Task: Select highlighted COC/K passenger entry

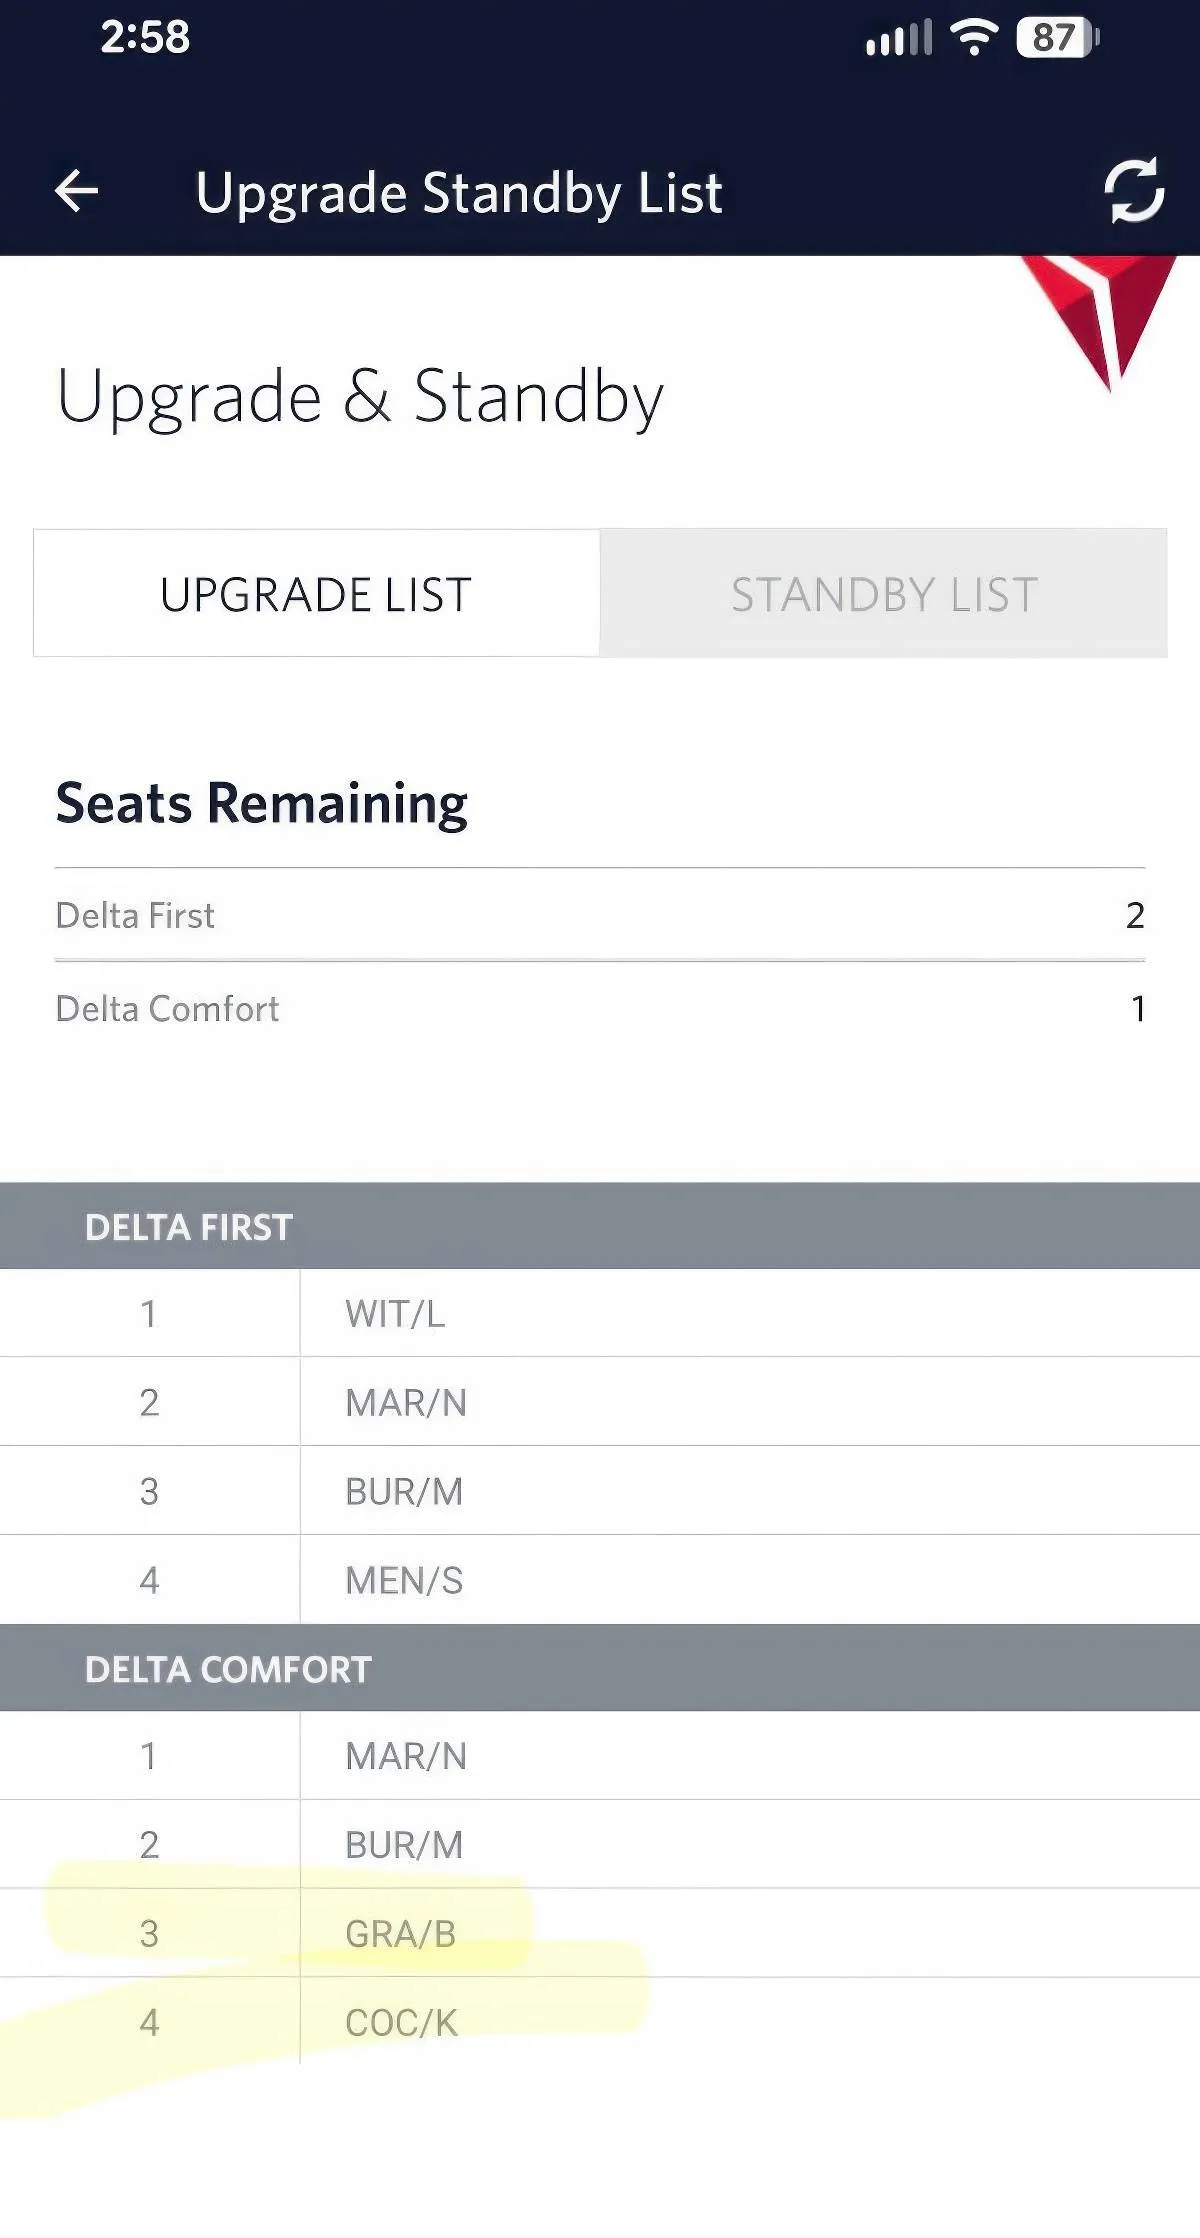Action: (x=401, y=2023)
